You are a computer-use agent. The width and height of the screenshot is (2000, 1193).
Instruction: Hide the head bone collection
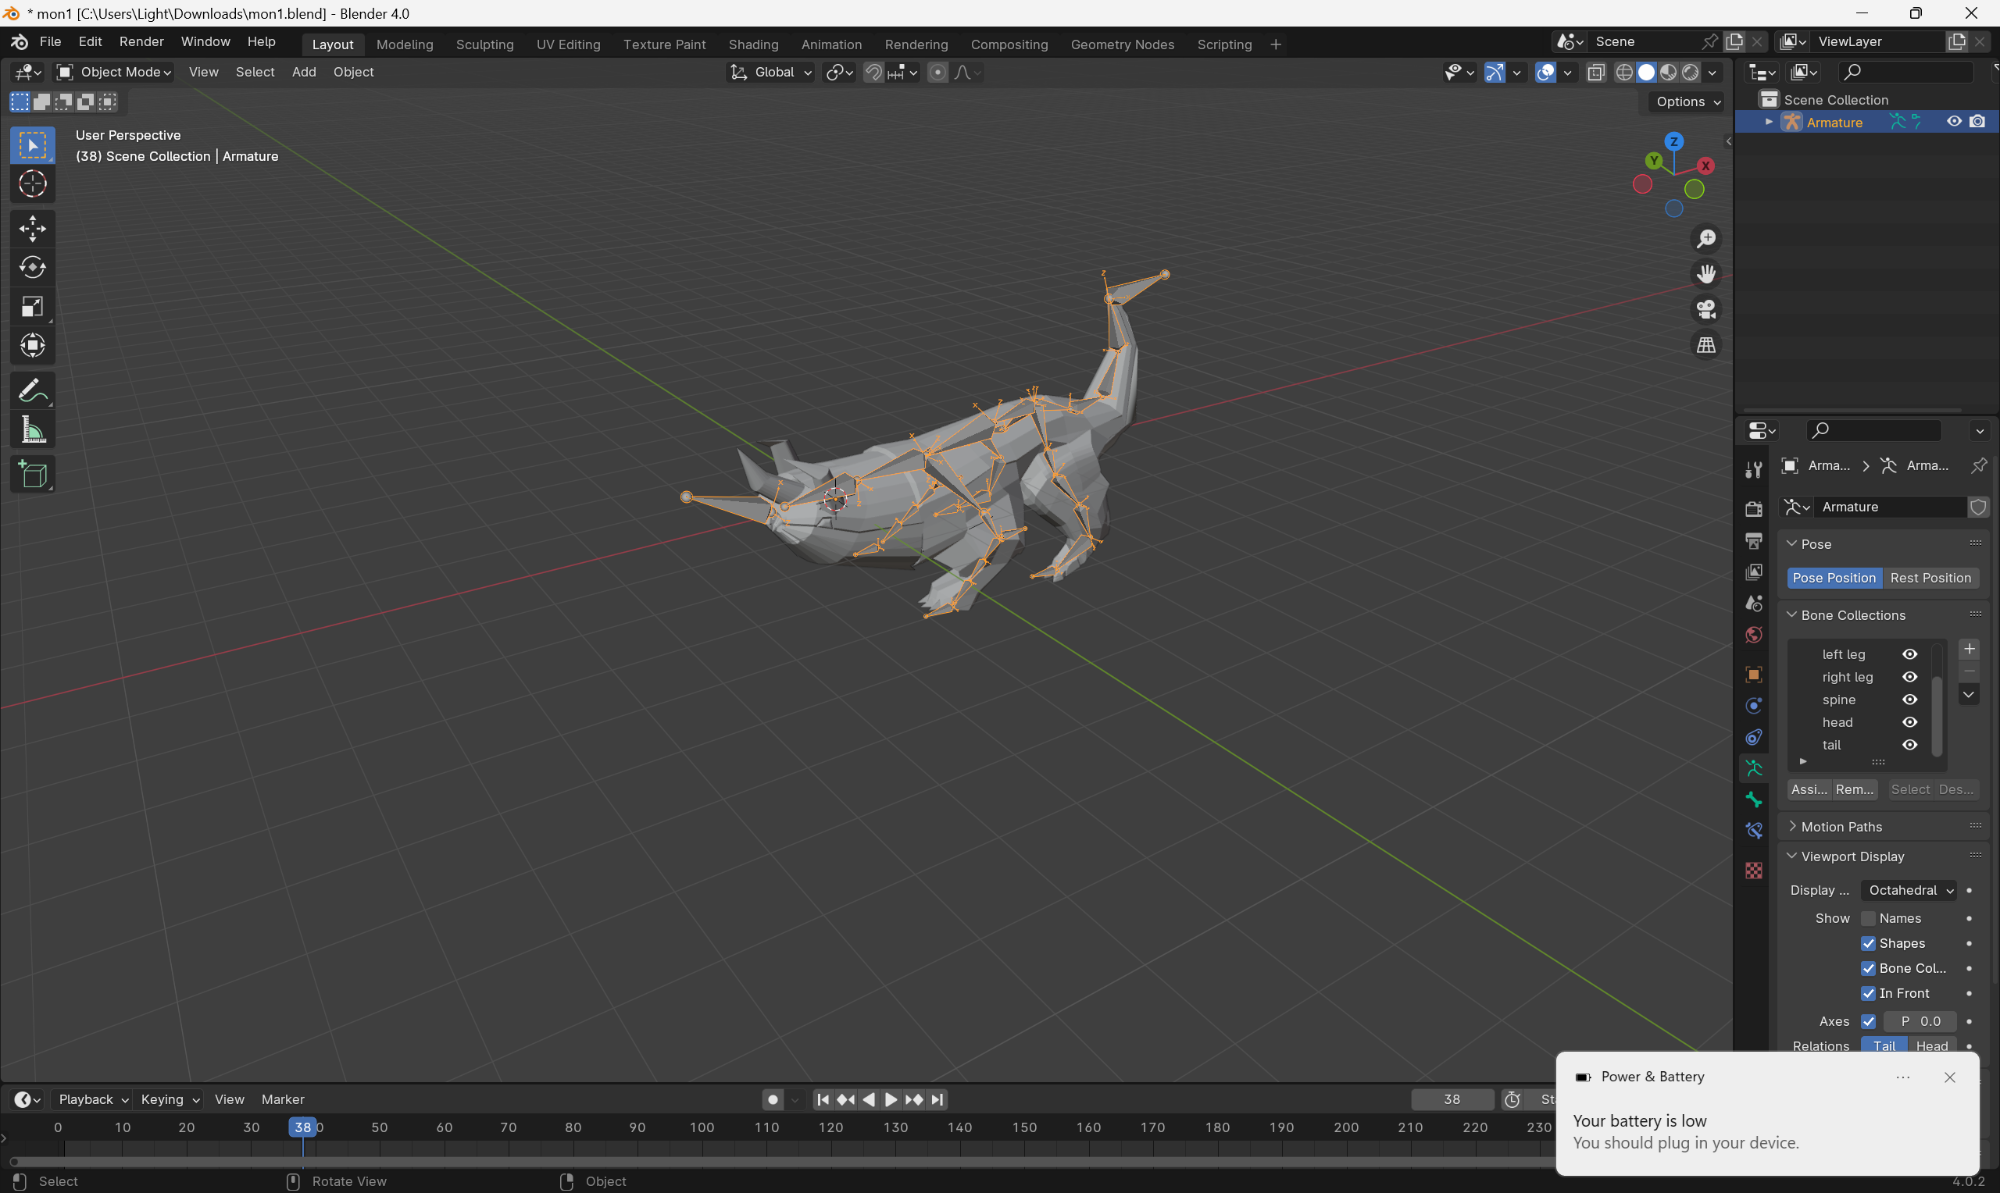pyautogui.click(x=1909, y=722)
